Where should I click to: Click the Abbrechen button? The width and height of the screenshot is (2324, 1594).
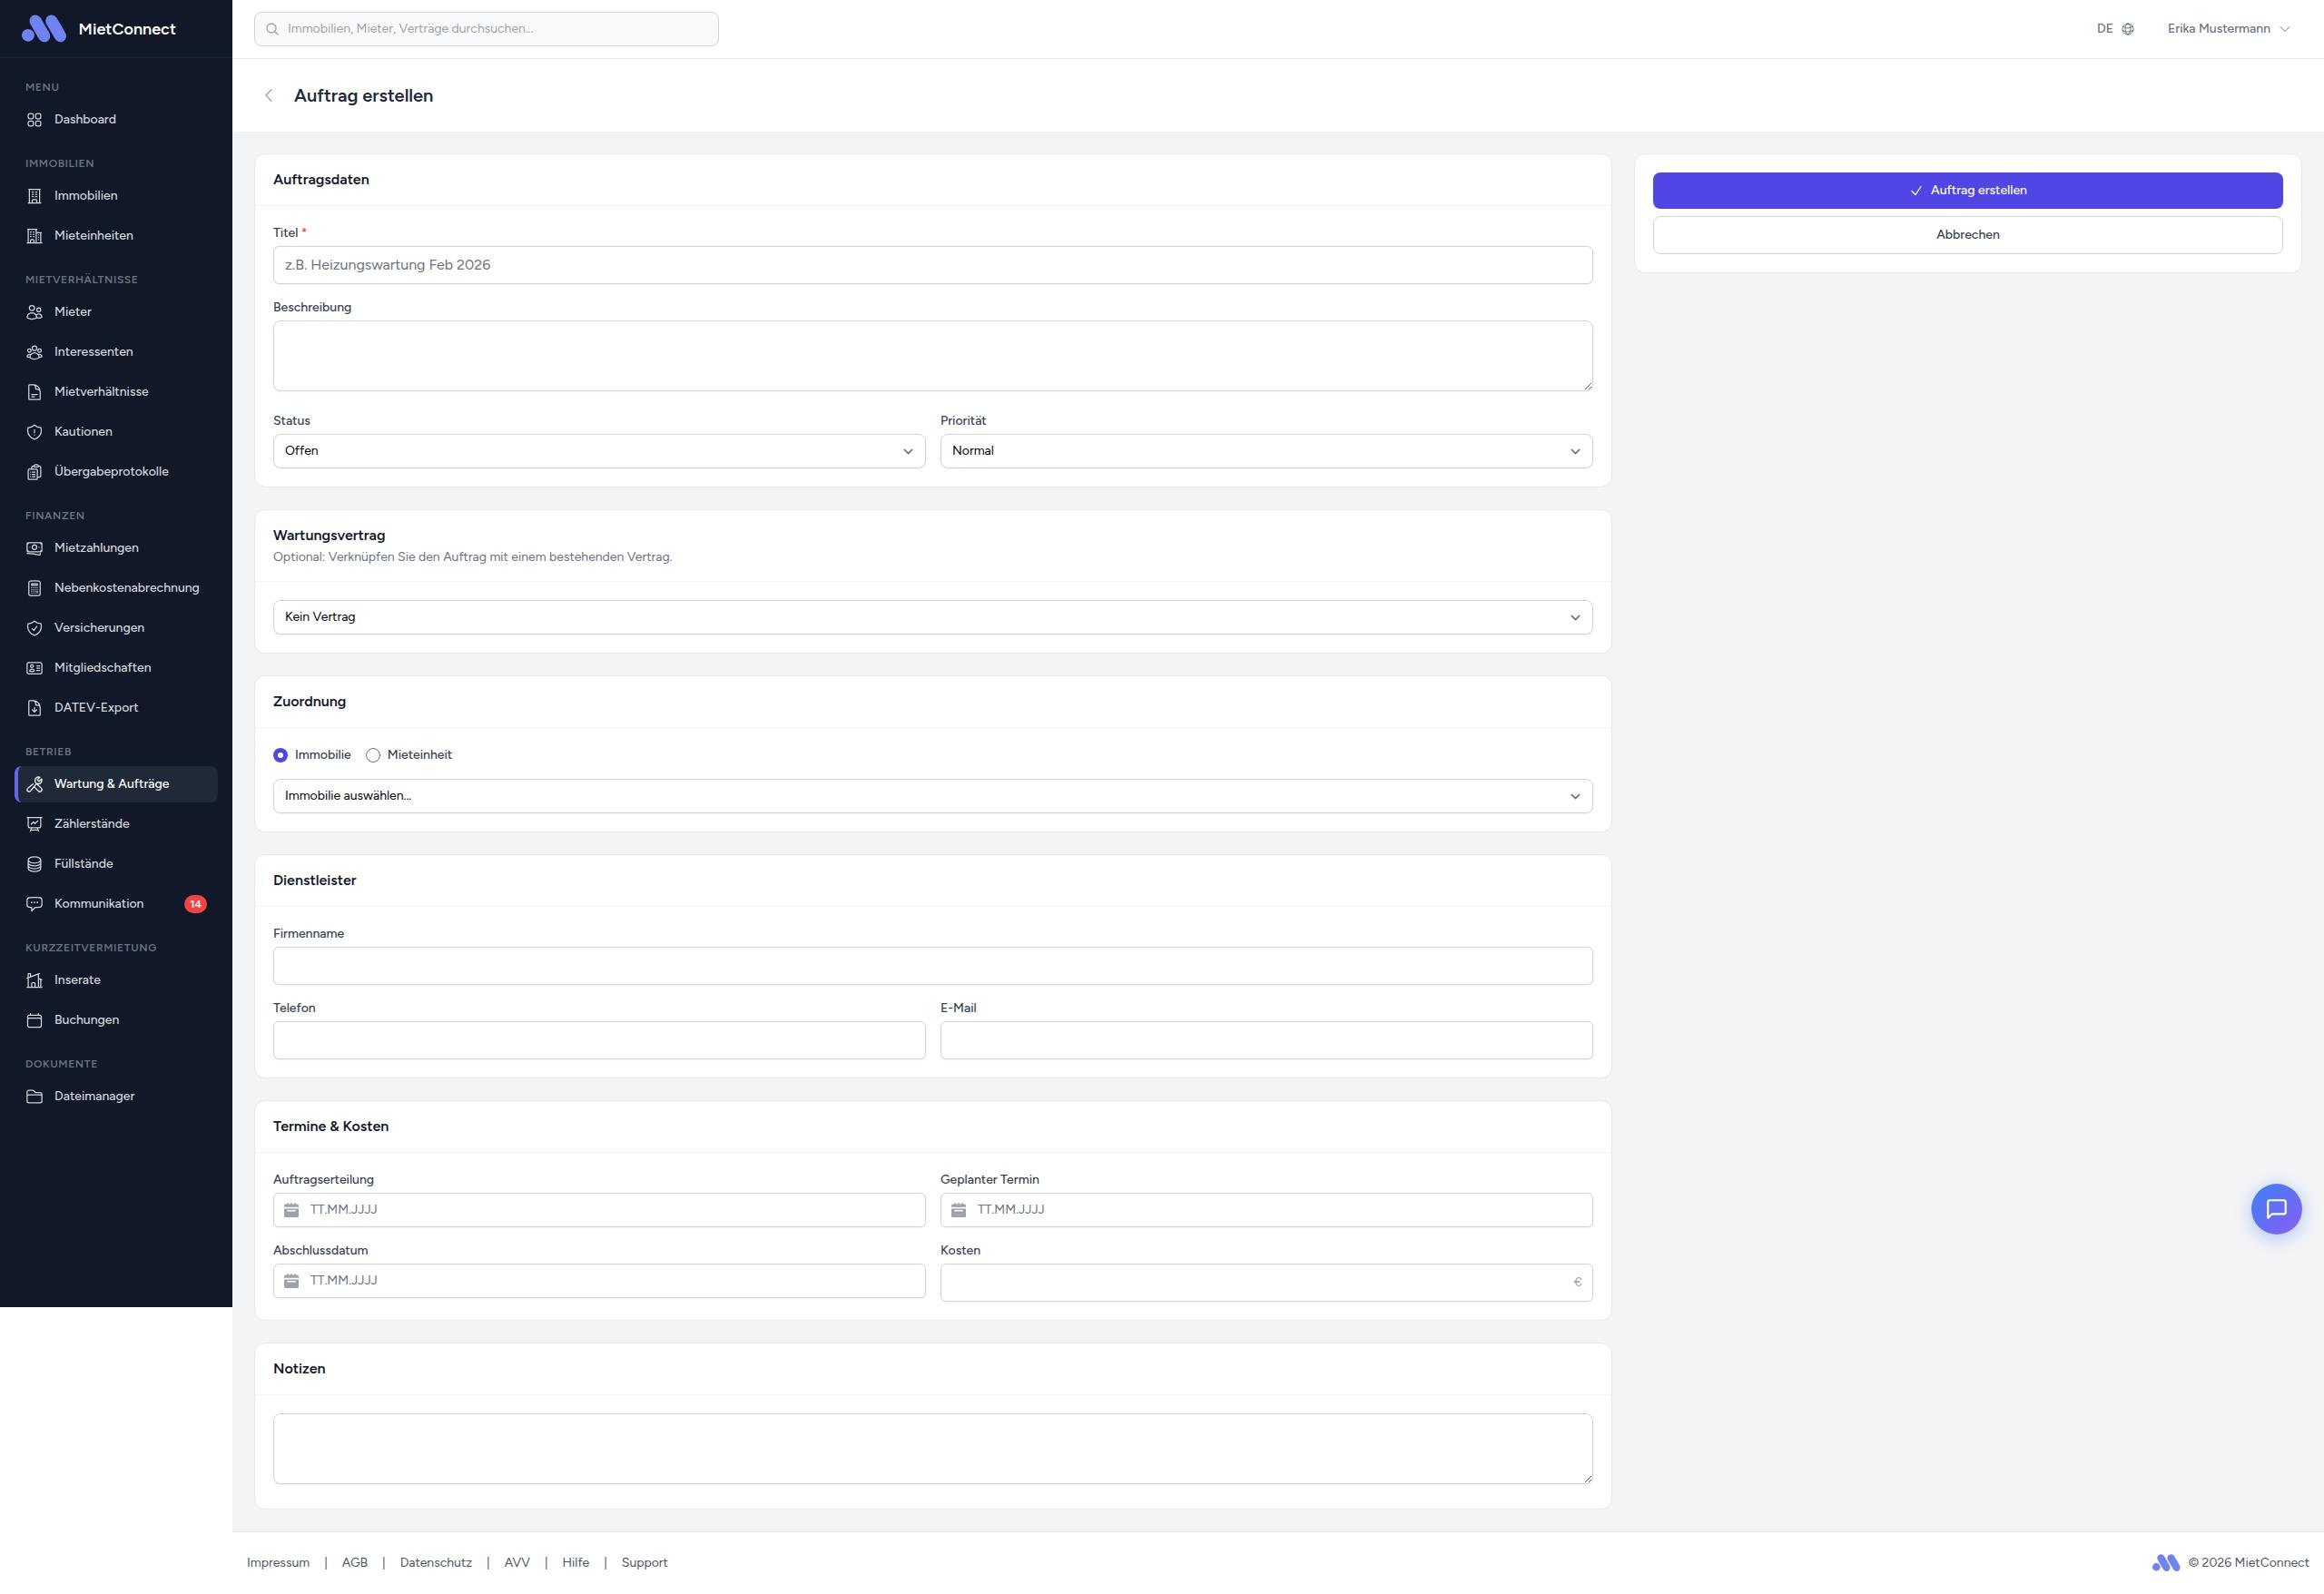[x=1966, y=235]
